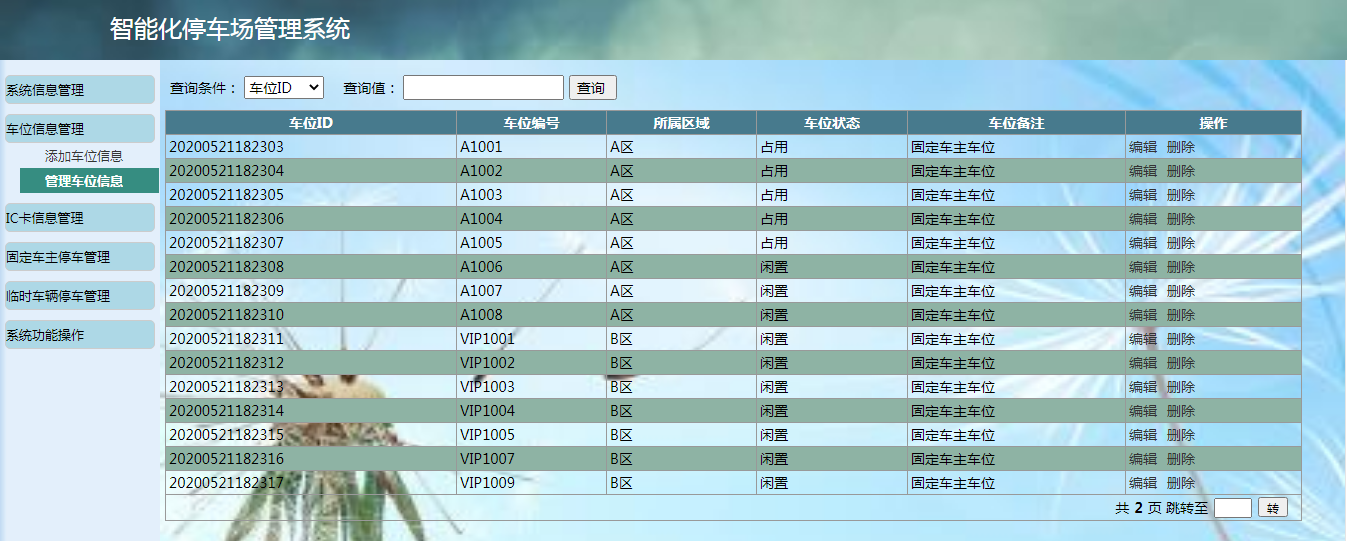The width and height of the screenshot is (1347, 541).
Task: Click the 查询值 text input field
Action: pyautogui.click(x=483, y=88)
